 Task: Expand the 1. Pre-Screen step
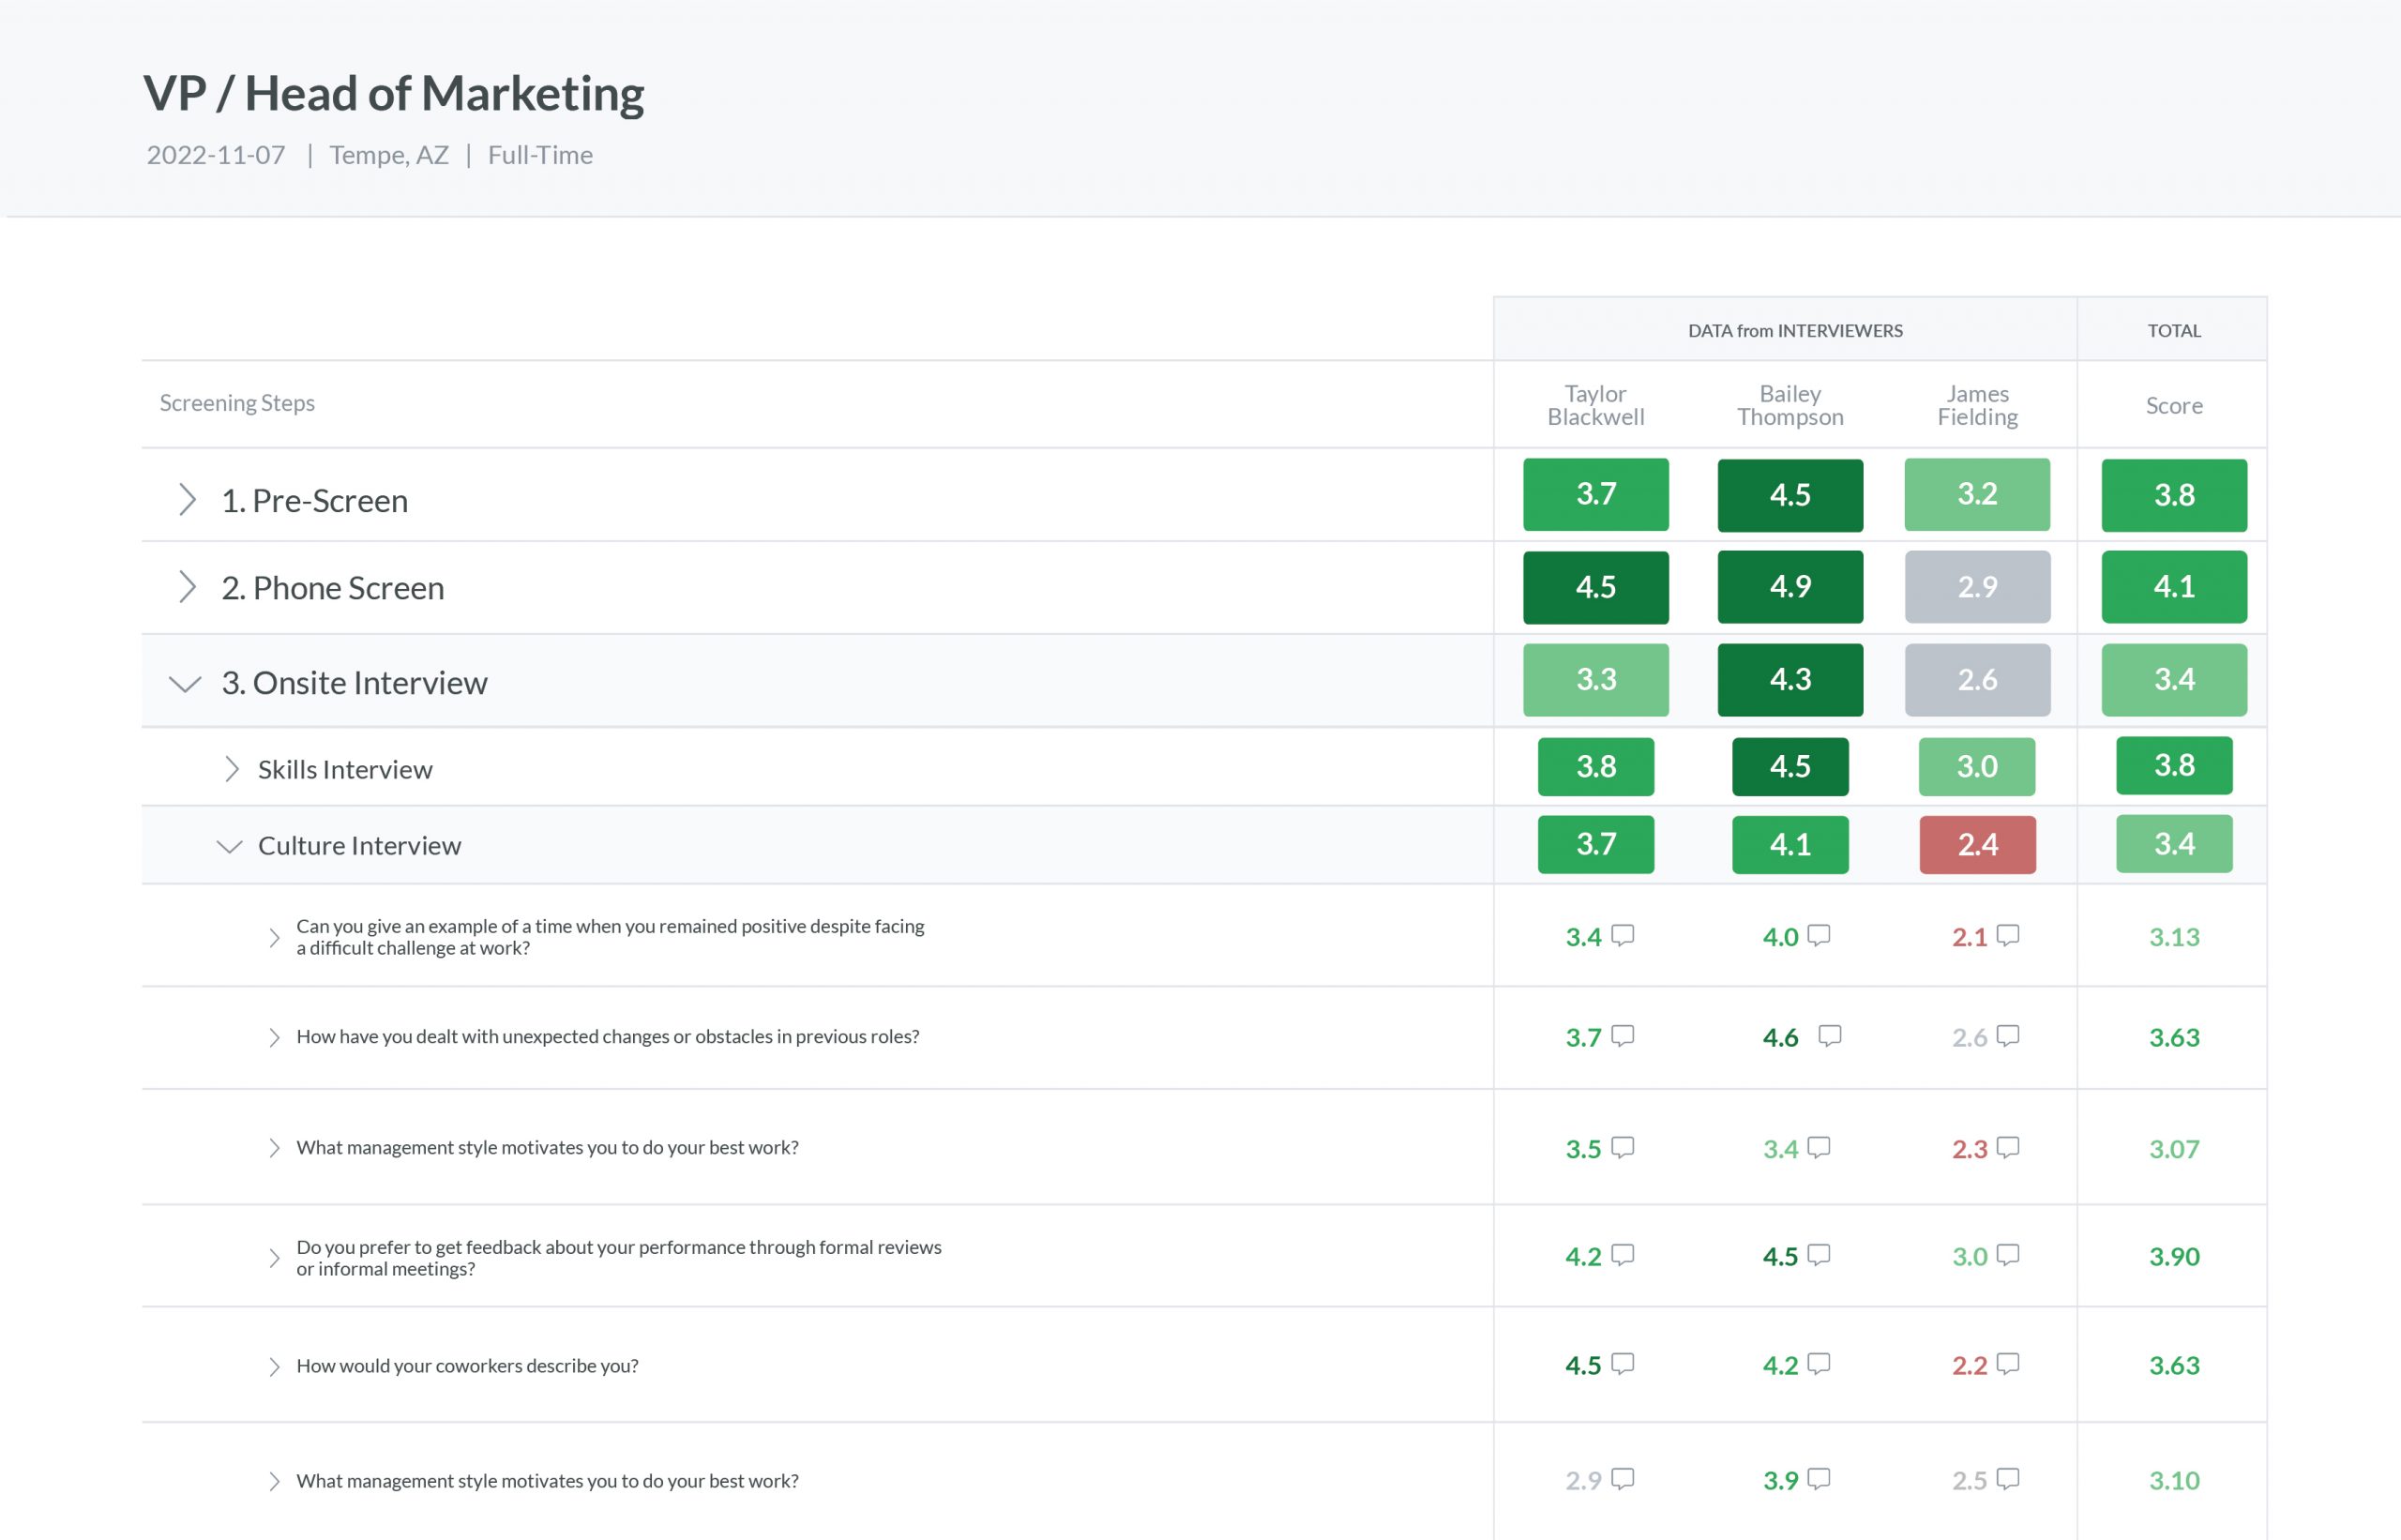[x=187, y=499]
